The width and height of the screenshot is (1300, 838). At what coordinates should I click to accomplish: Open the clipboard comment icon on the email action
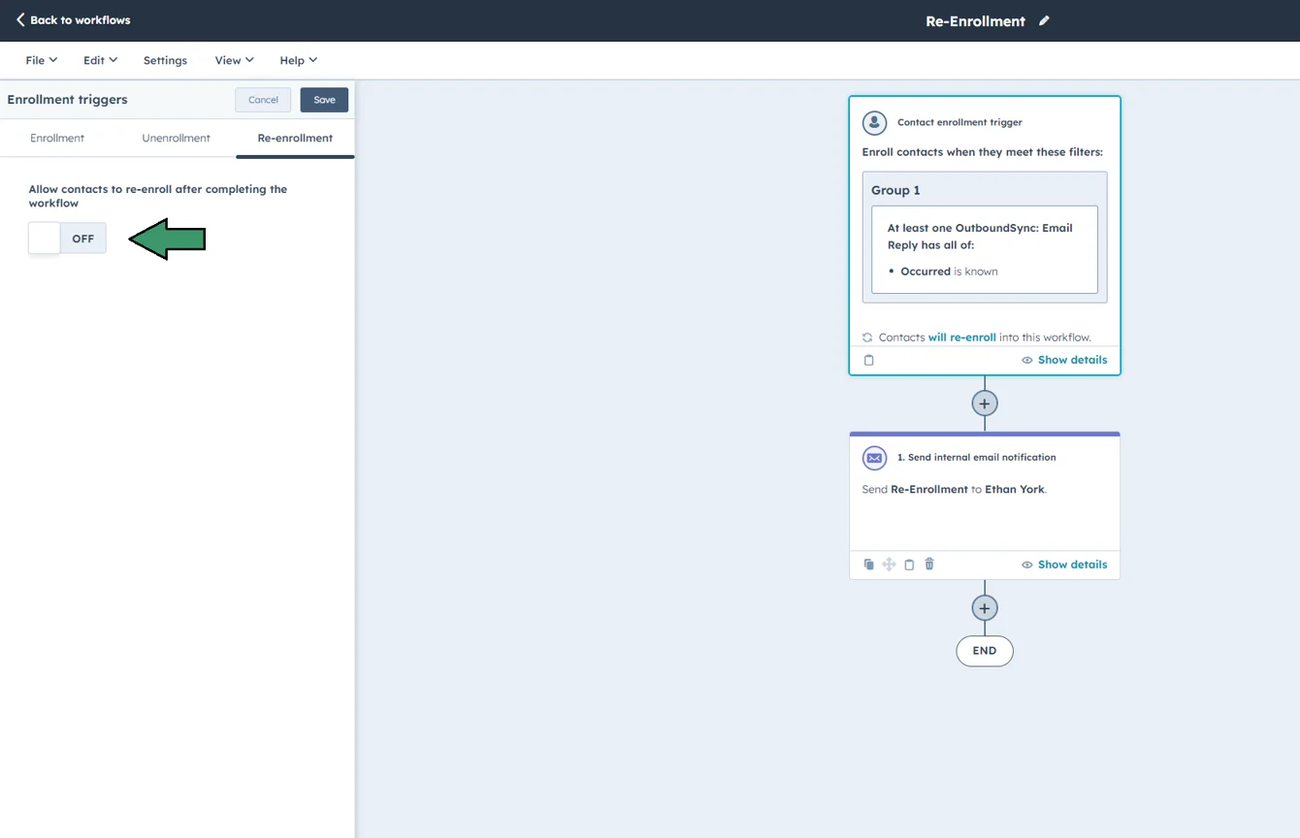click(909, 564)
